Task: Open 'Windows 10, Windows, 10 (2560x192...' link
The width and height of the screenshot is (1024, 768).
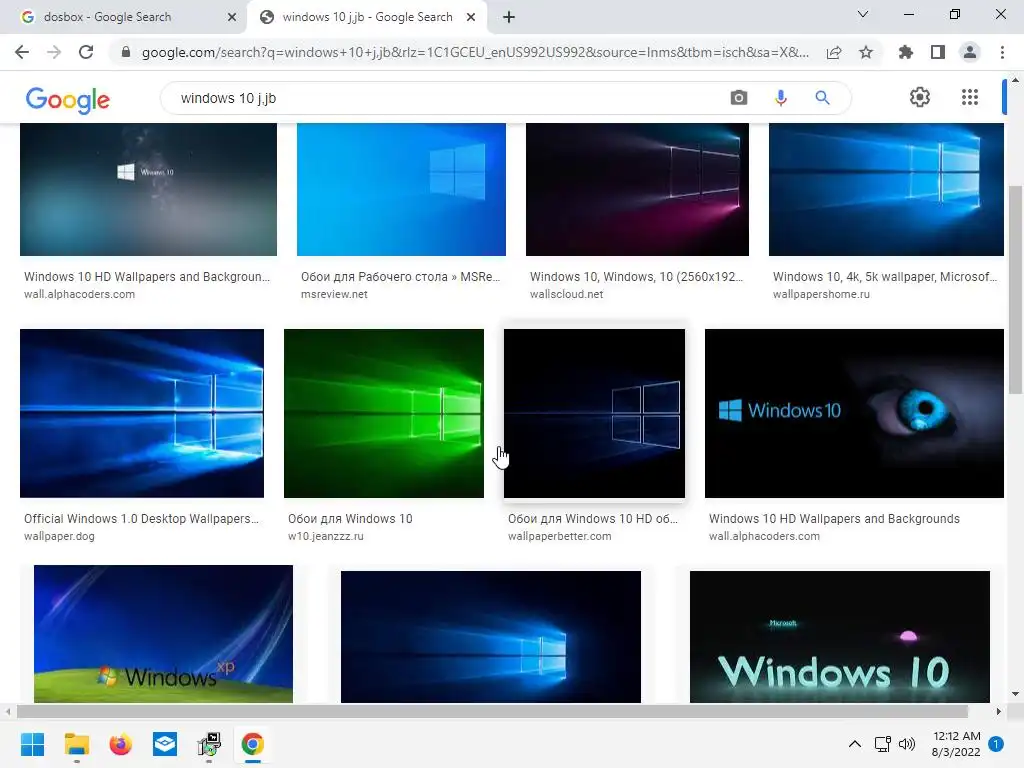Action: (x=636, y=277)
